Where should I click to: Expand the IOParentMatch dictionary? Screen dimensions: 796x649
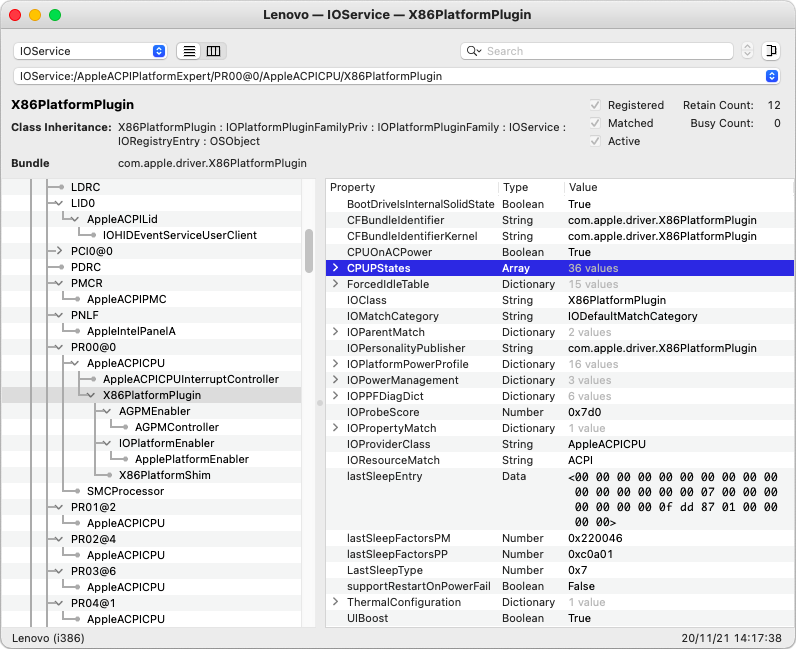[336, 332]
